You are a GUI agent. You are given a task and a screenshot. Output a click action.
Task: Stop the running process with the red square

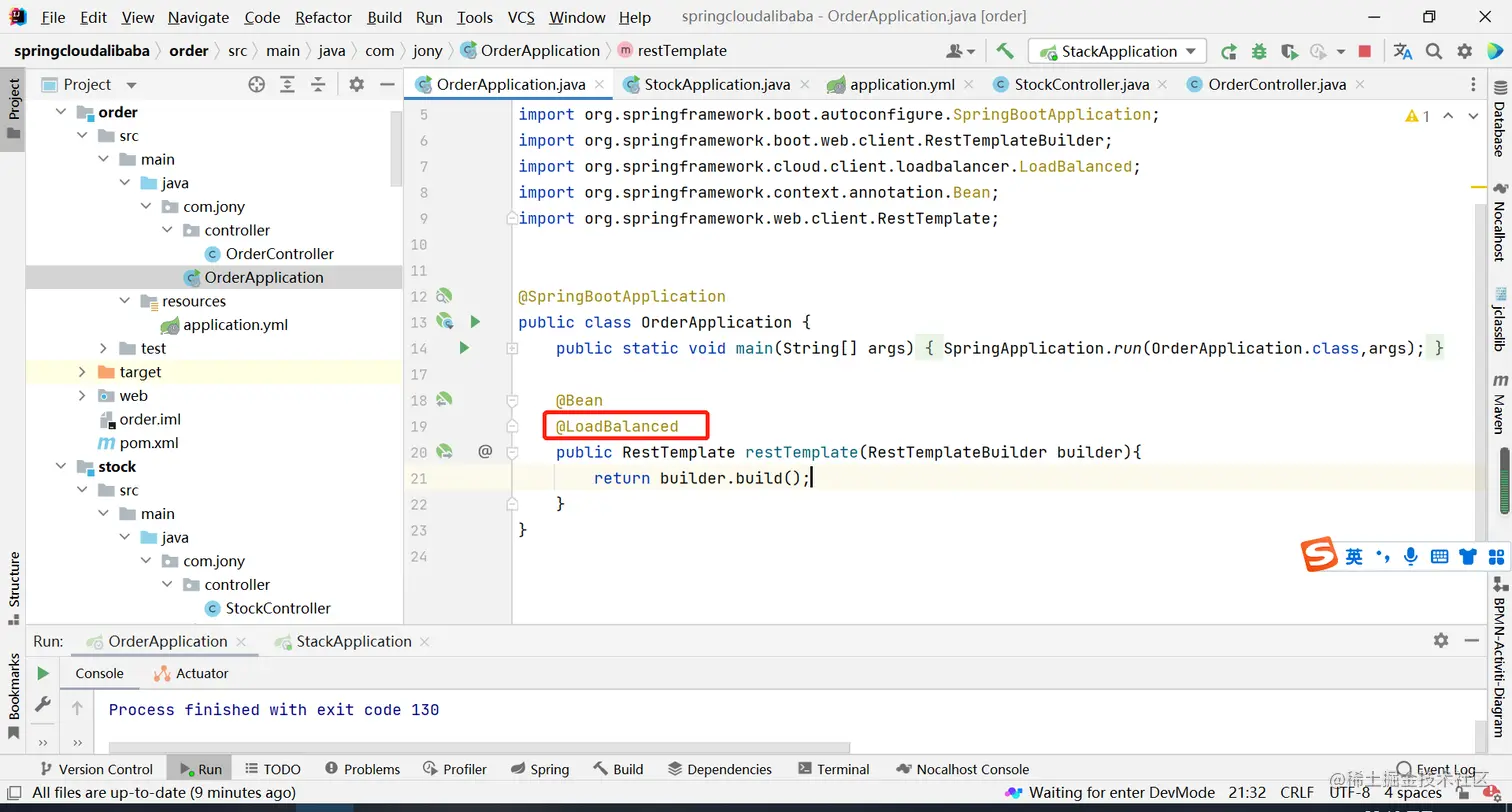coord(1365,51)
